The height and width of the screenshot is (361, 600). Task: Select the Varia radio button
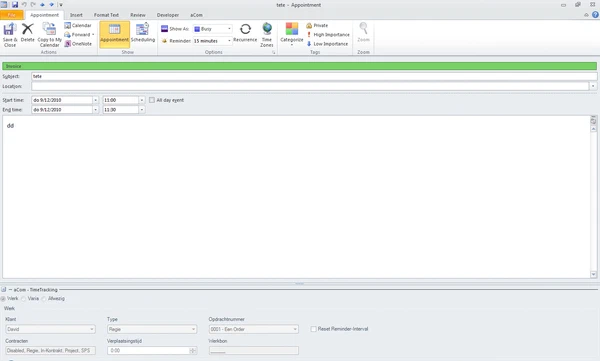coord(24,299)
